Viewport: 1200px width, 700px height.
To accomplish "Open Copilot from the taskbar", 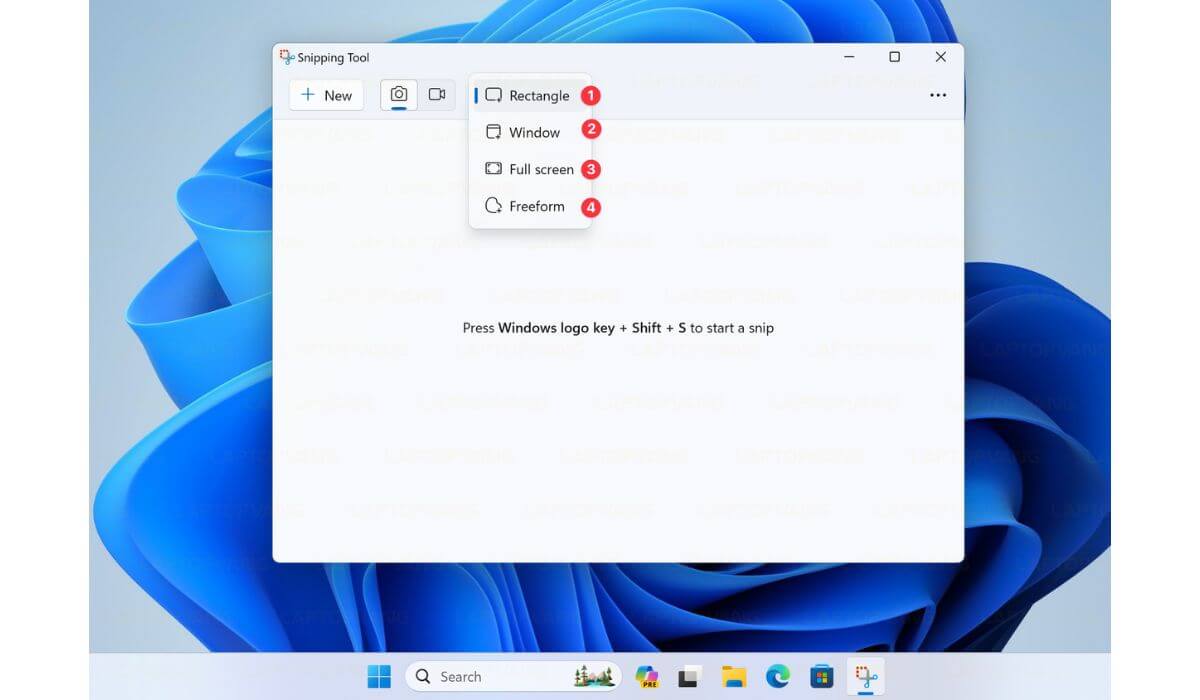I will [647, 677].
